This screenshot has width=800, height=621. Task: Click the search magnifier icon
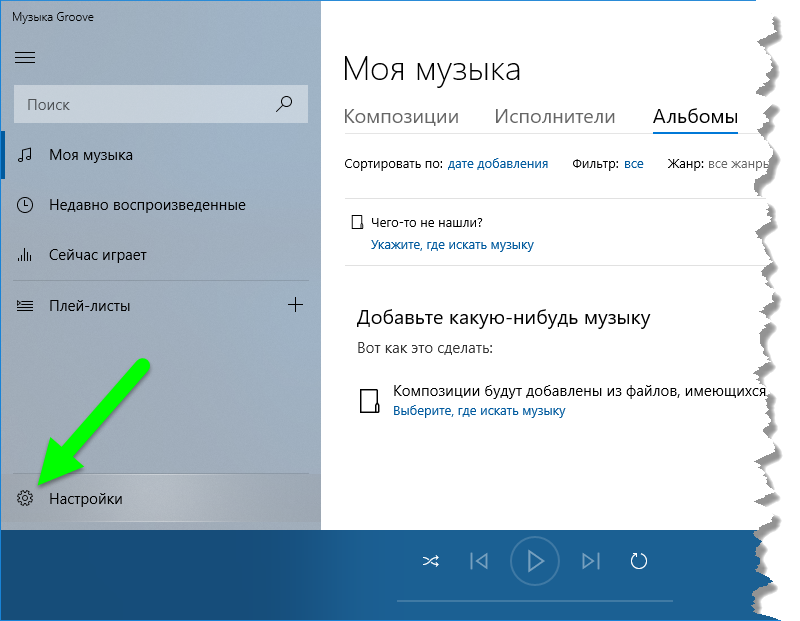[284, 104]
